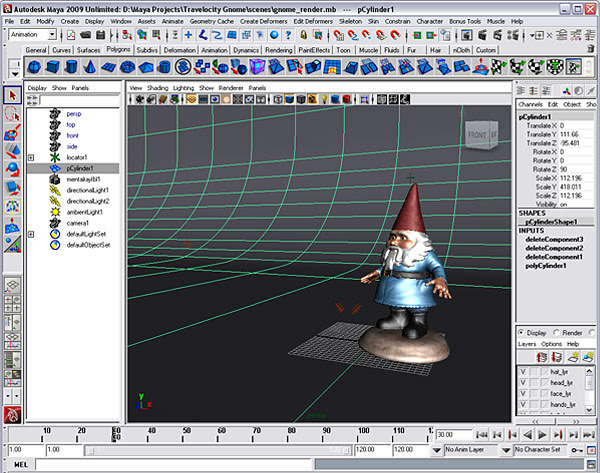Open the Skeleton menu

[x=350, y=21]
